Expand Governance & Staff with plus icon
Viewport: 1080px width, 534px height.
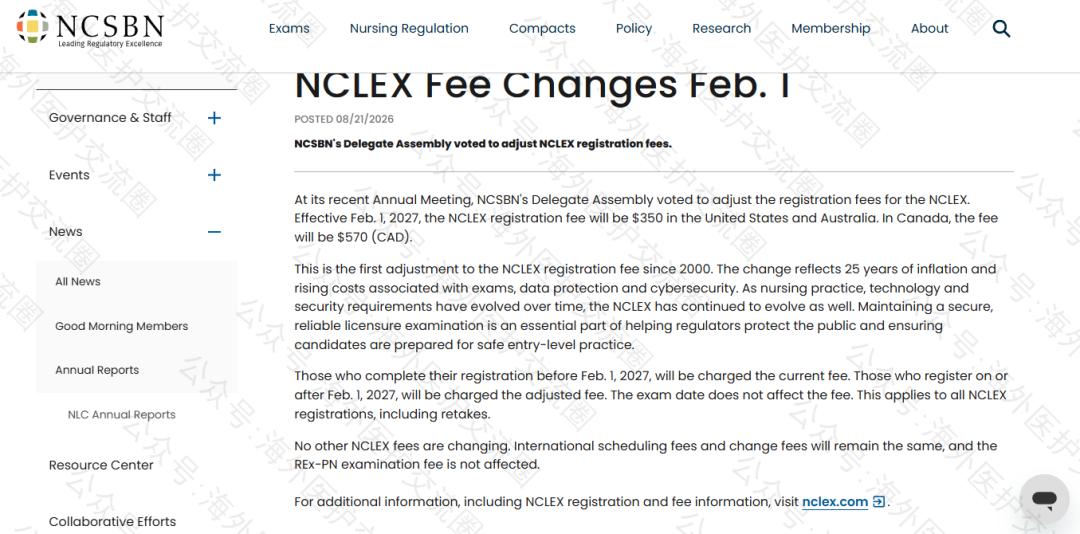214,118
